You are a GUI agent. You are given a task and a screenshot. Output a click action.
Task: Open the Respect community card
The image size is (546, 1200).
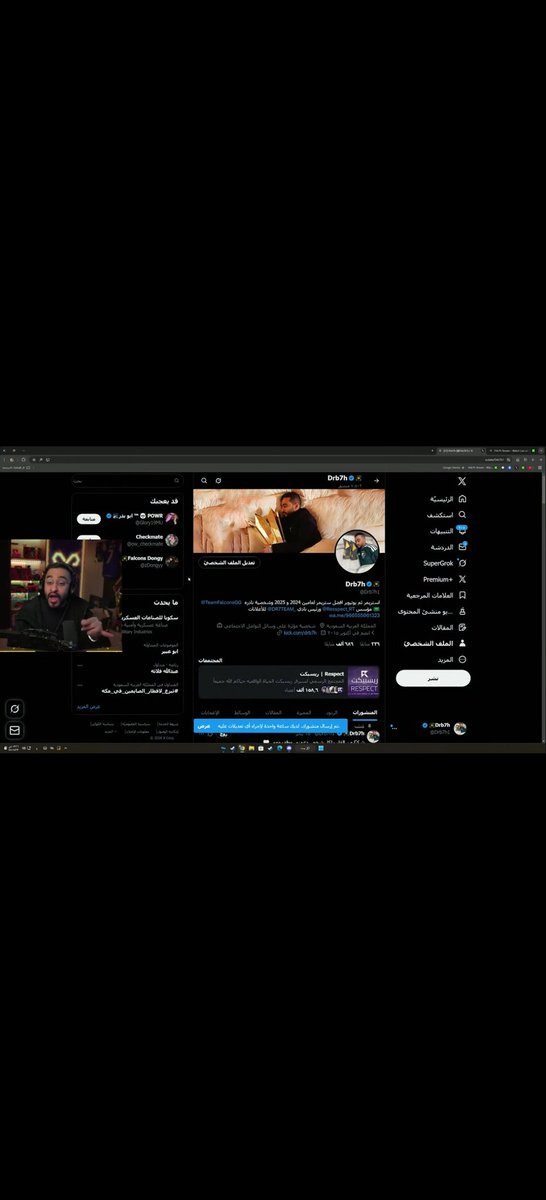click(x=289, y=682)
